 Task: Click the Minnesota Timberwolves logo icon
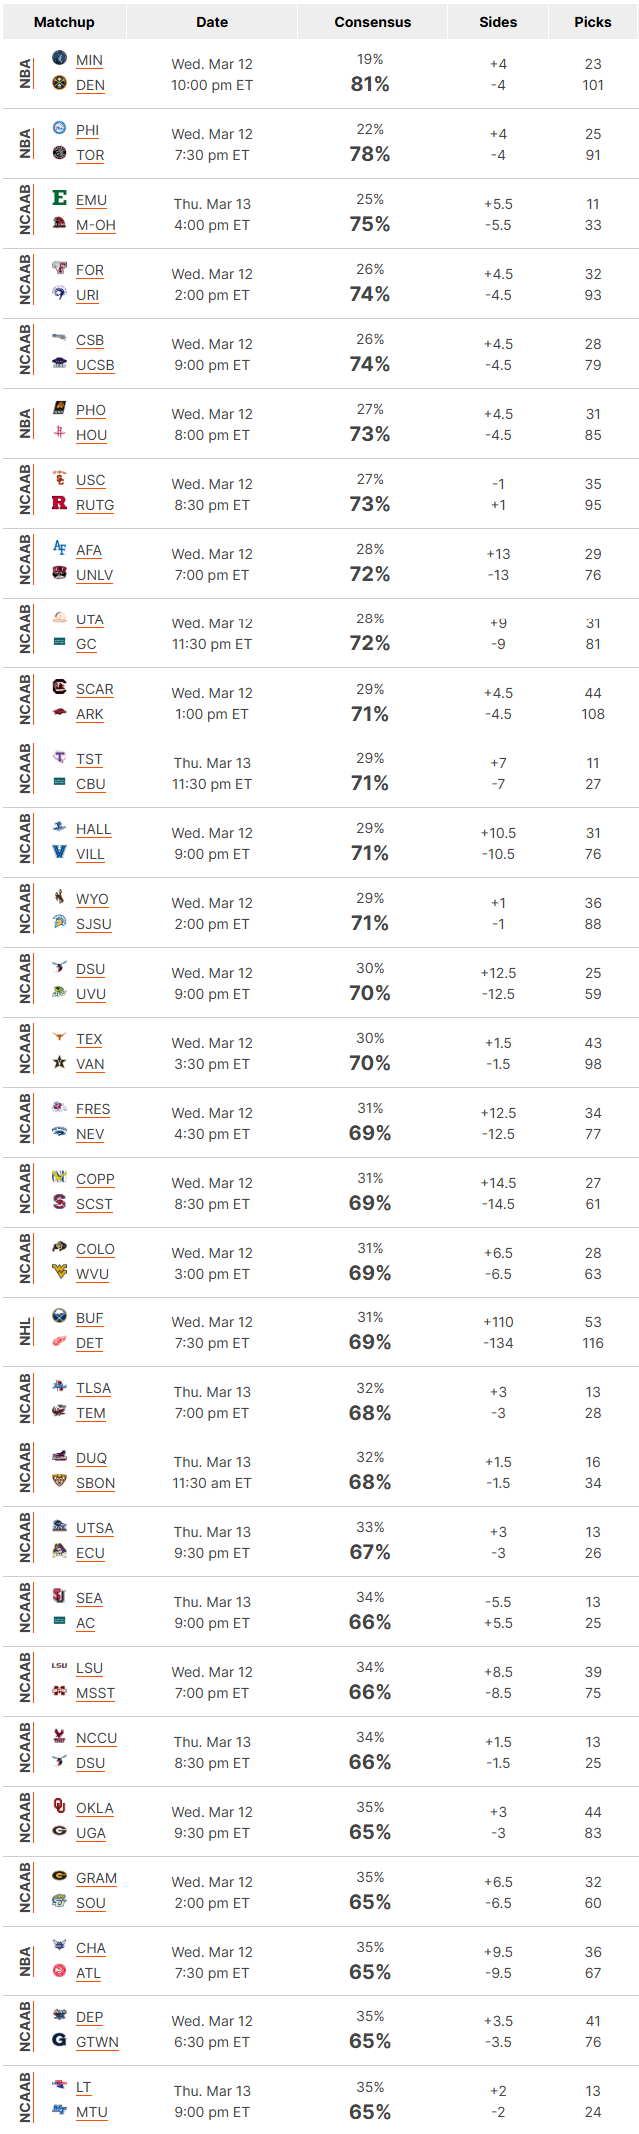[x=59, y=59]
